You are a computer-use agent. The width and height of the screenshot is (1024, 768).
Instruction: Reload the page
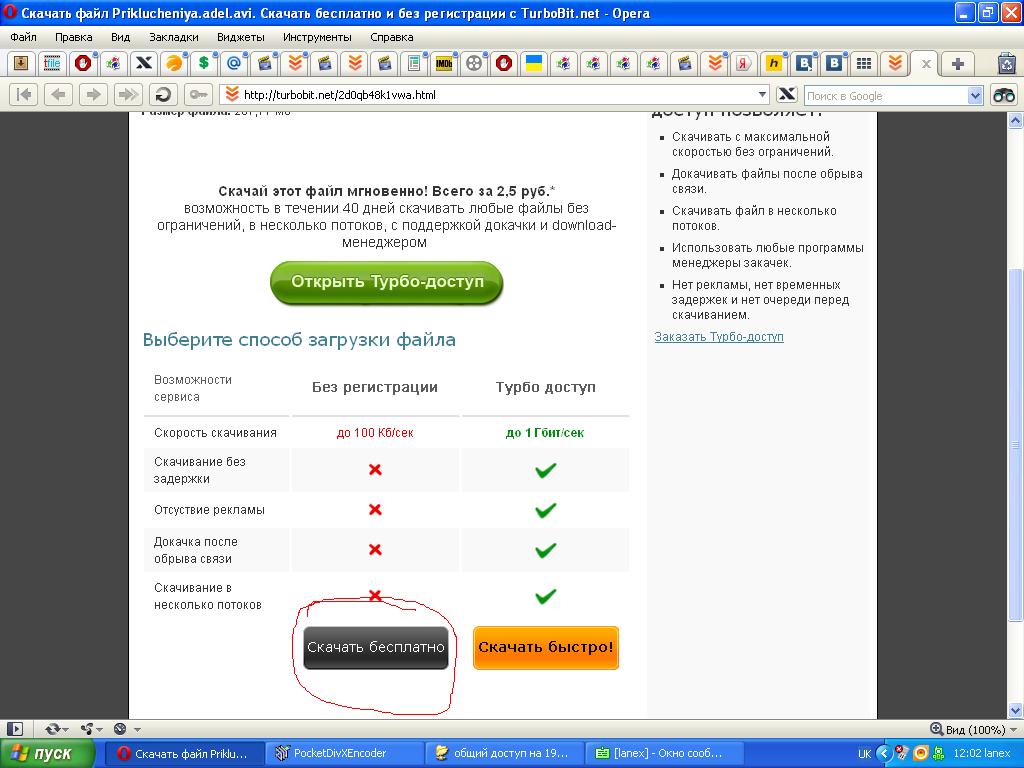click(x=163, y=95)
